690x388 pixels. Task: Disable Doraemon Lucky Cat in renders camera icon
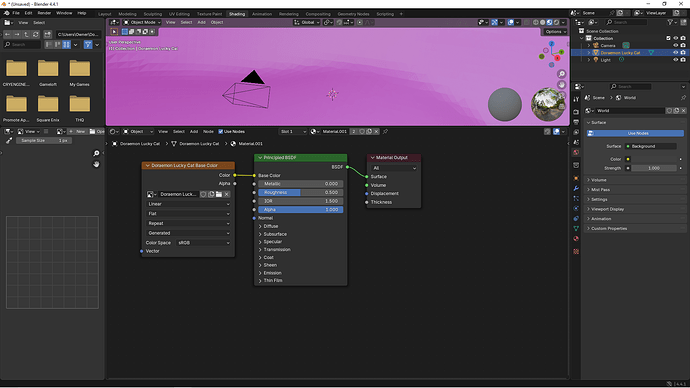(x=683, y=52)
